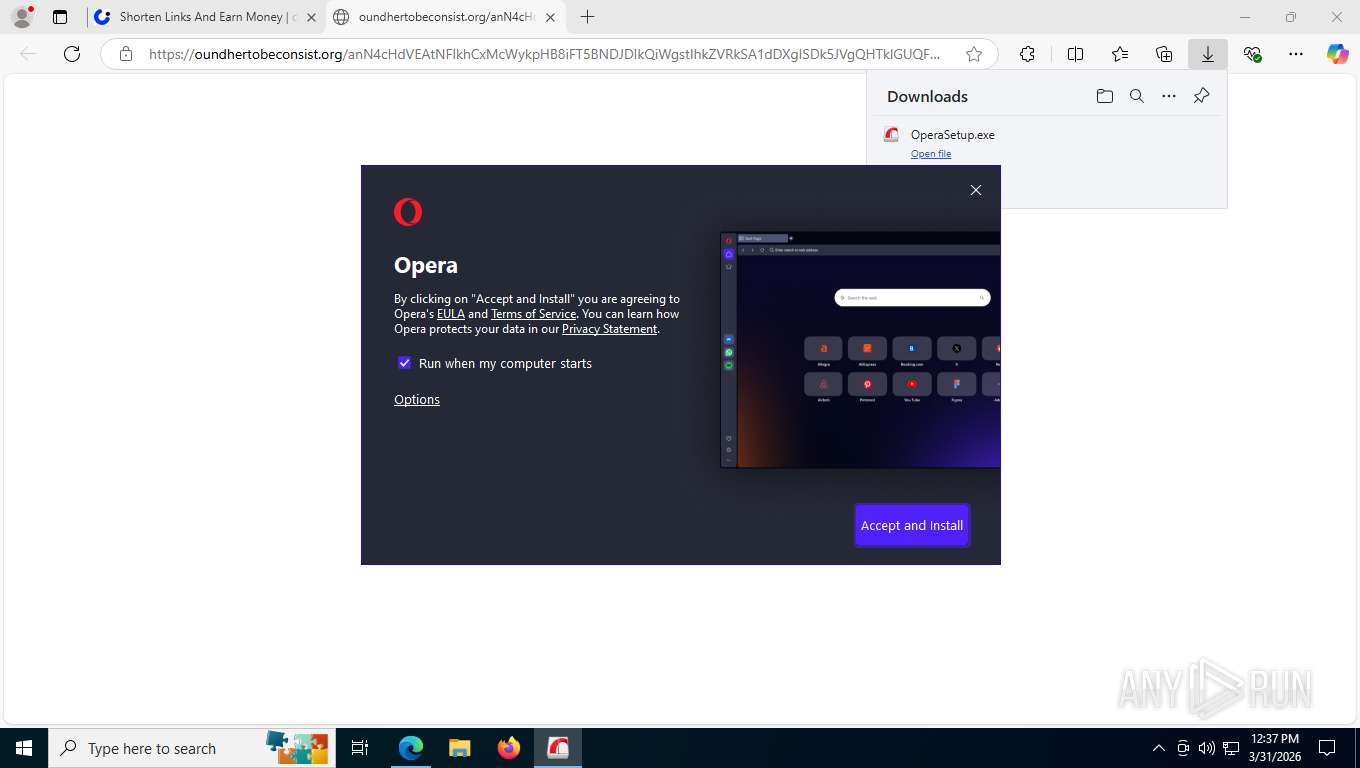Viewport: 1360px width, 768px height.
Task: Open File Explorer from taskbar
Action: 459,748
